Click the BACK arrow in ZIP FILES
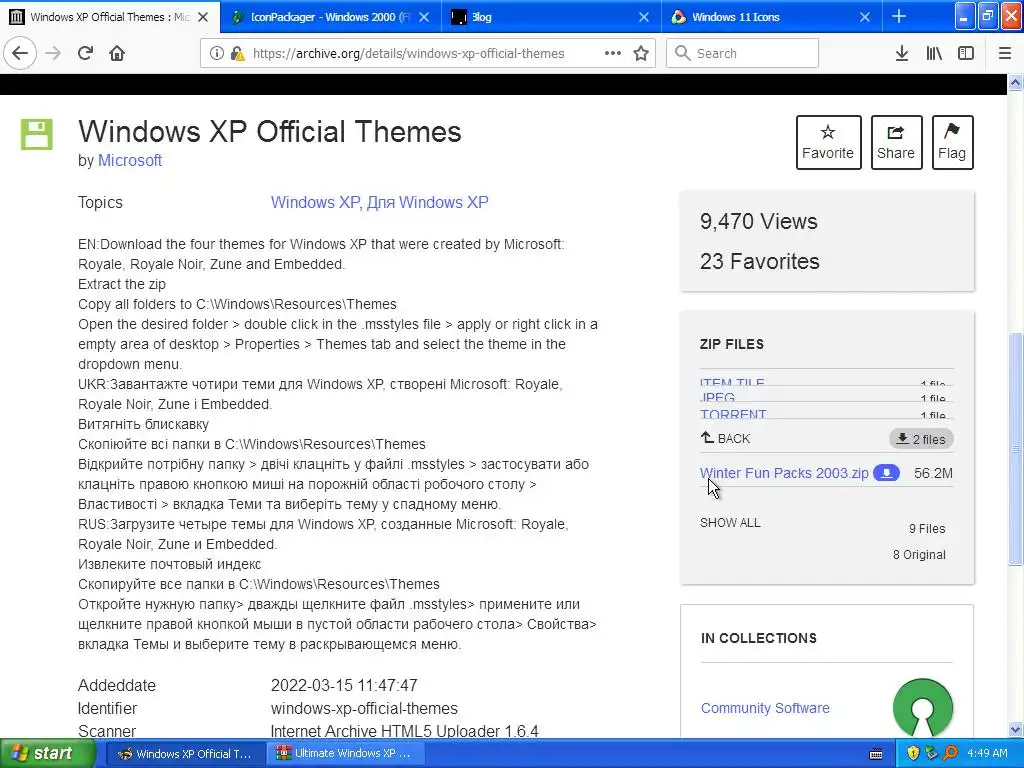The image size is (1024, 768). coord(725,438)
